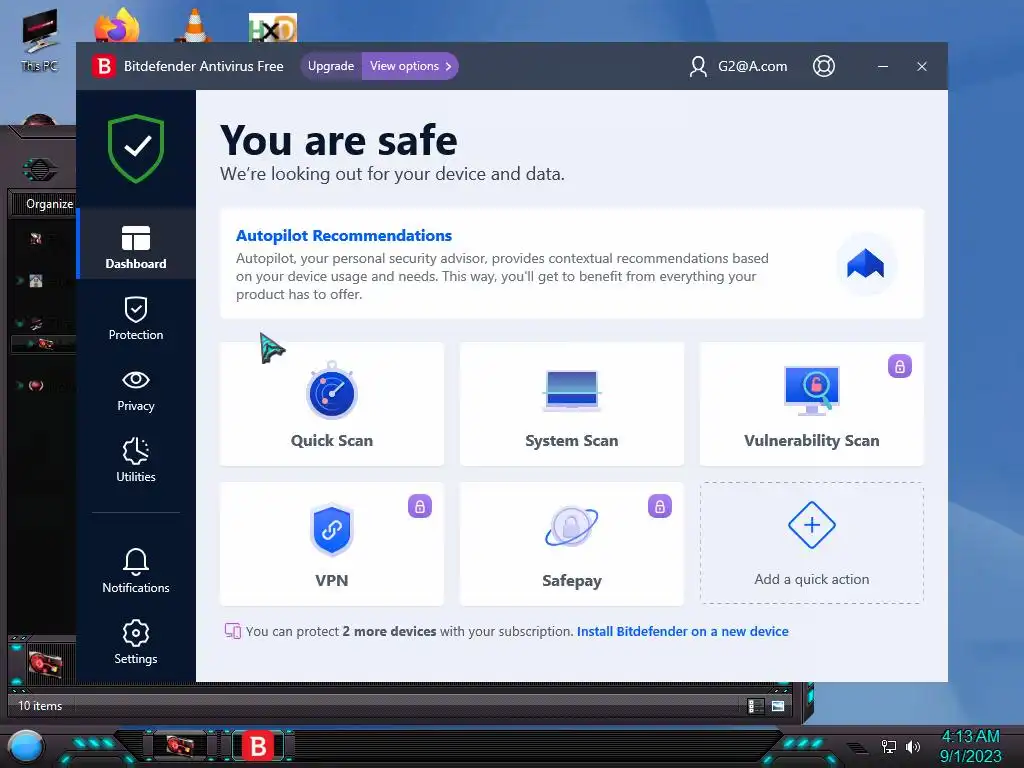Switch Explorer window to large icons view
1024x768 pixels.
pos(778,706)
